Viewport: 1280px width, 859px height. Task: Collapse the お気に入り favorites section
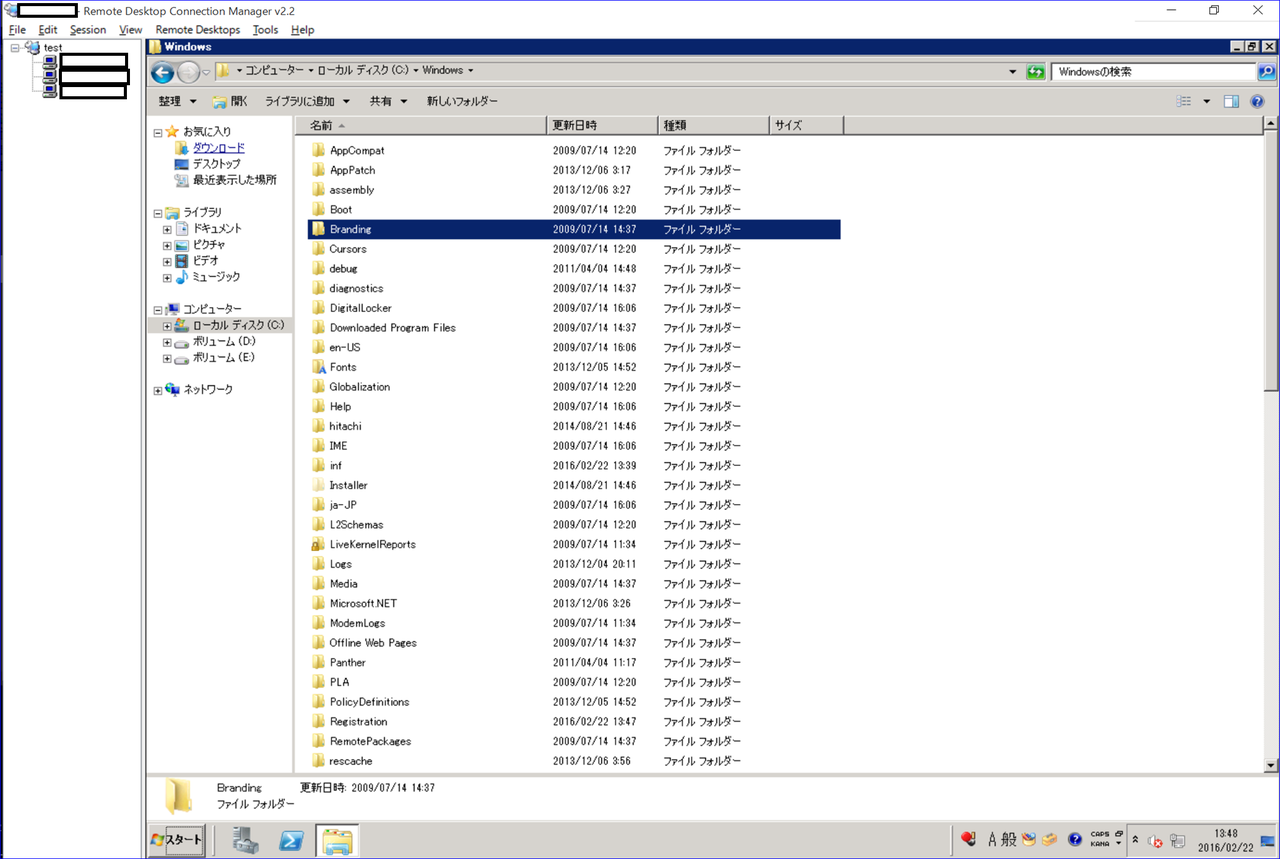point(157,132)
